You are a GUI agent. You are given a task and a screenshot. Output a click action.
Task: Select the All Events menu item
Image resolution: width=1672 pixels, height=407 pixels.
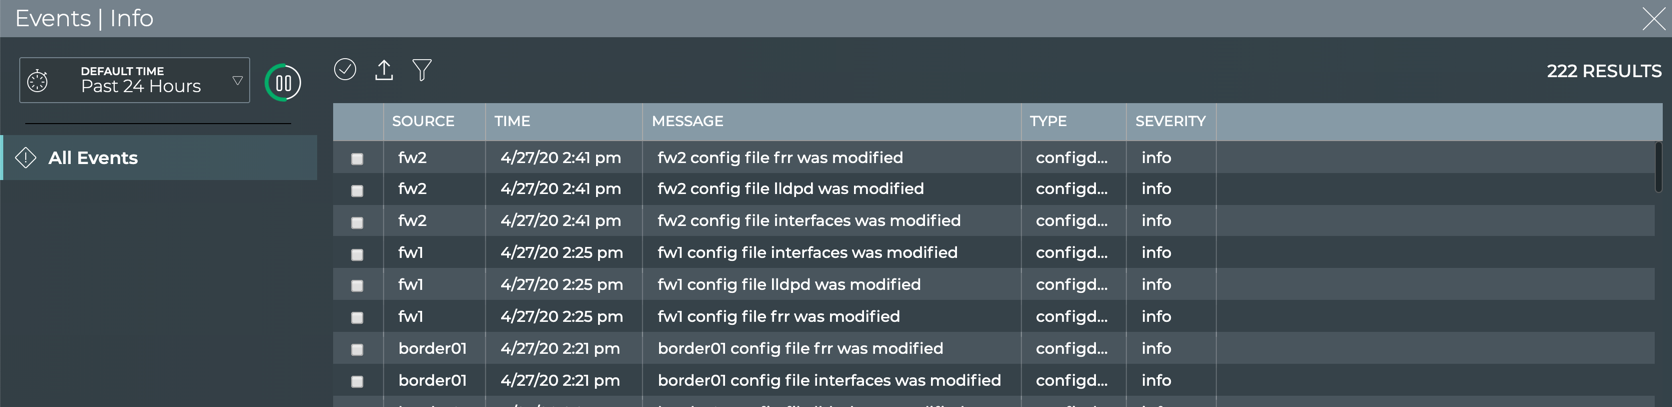(93, 158)
